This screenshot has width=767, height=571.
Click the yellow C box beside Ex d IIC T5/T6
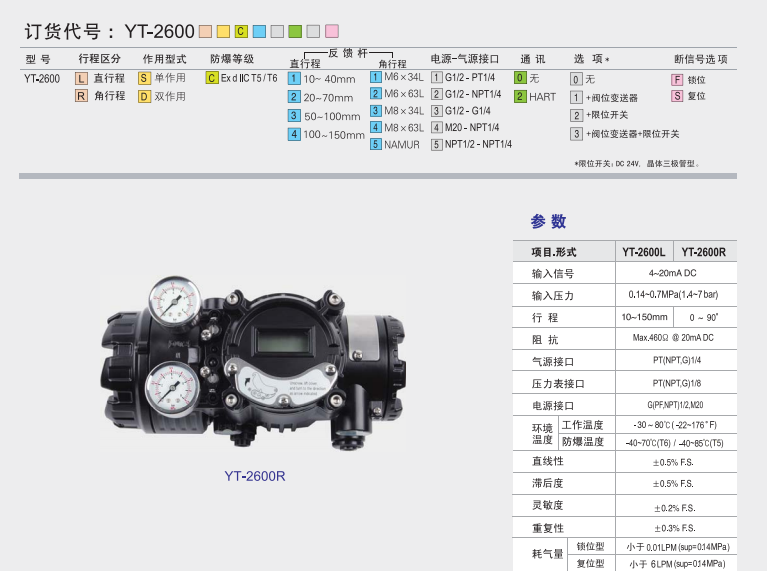(211, 78)
